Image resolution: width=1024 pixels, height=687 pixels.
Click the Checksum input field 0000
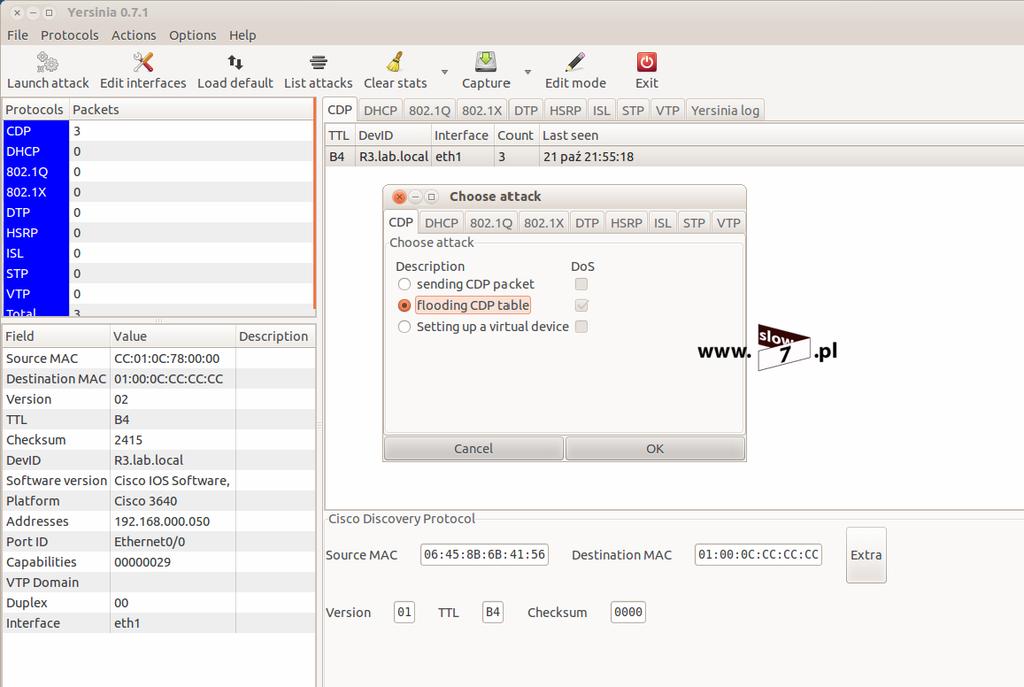[628, 612]
